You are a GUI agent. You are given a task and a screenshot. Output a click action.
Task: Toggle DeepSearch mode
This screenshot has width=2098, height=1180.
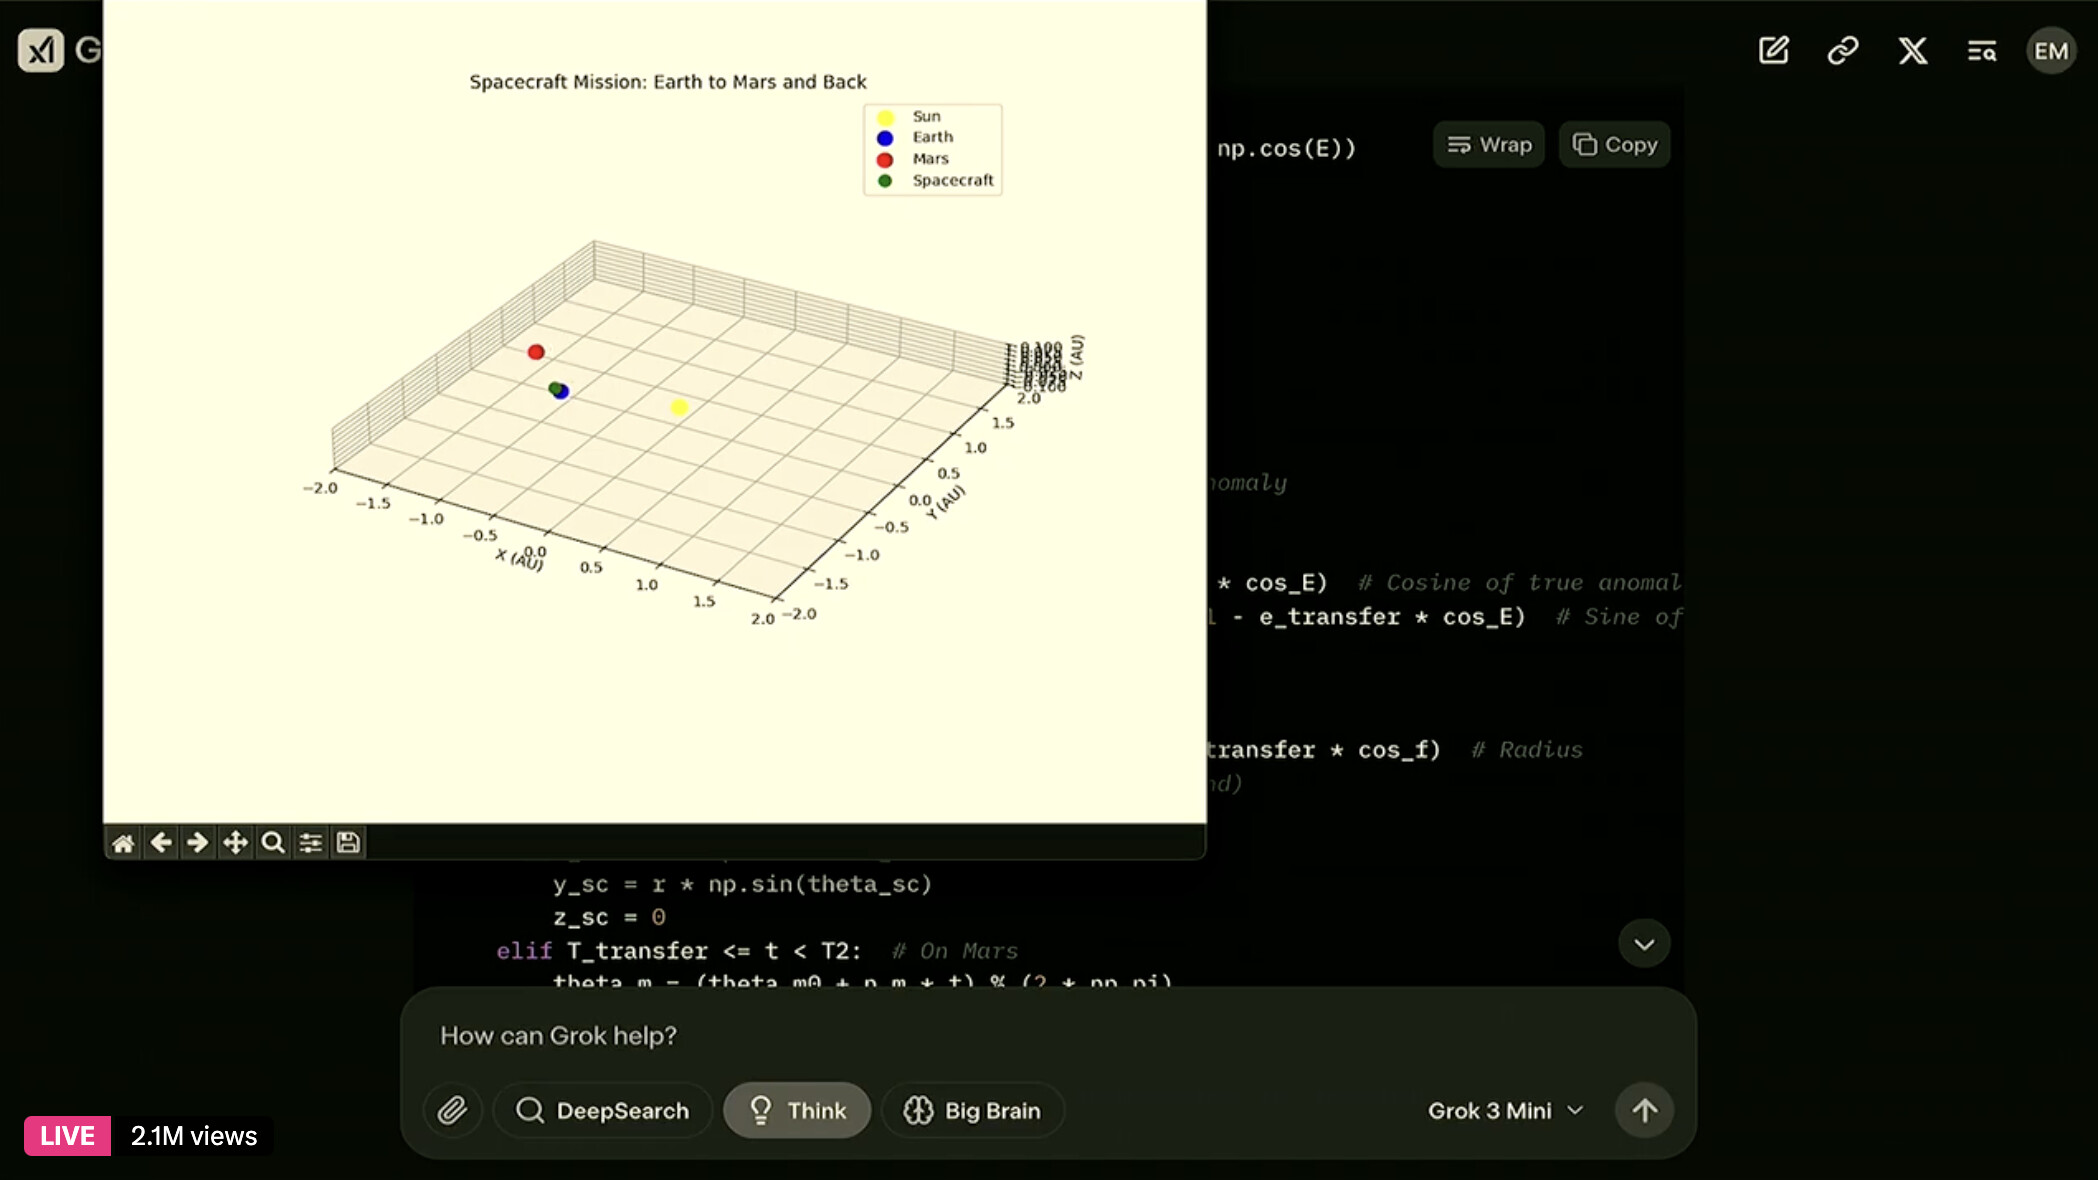tap(602, 1110)
